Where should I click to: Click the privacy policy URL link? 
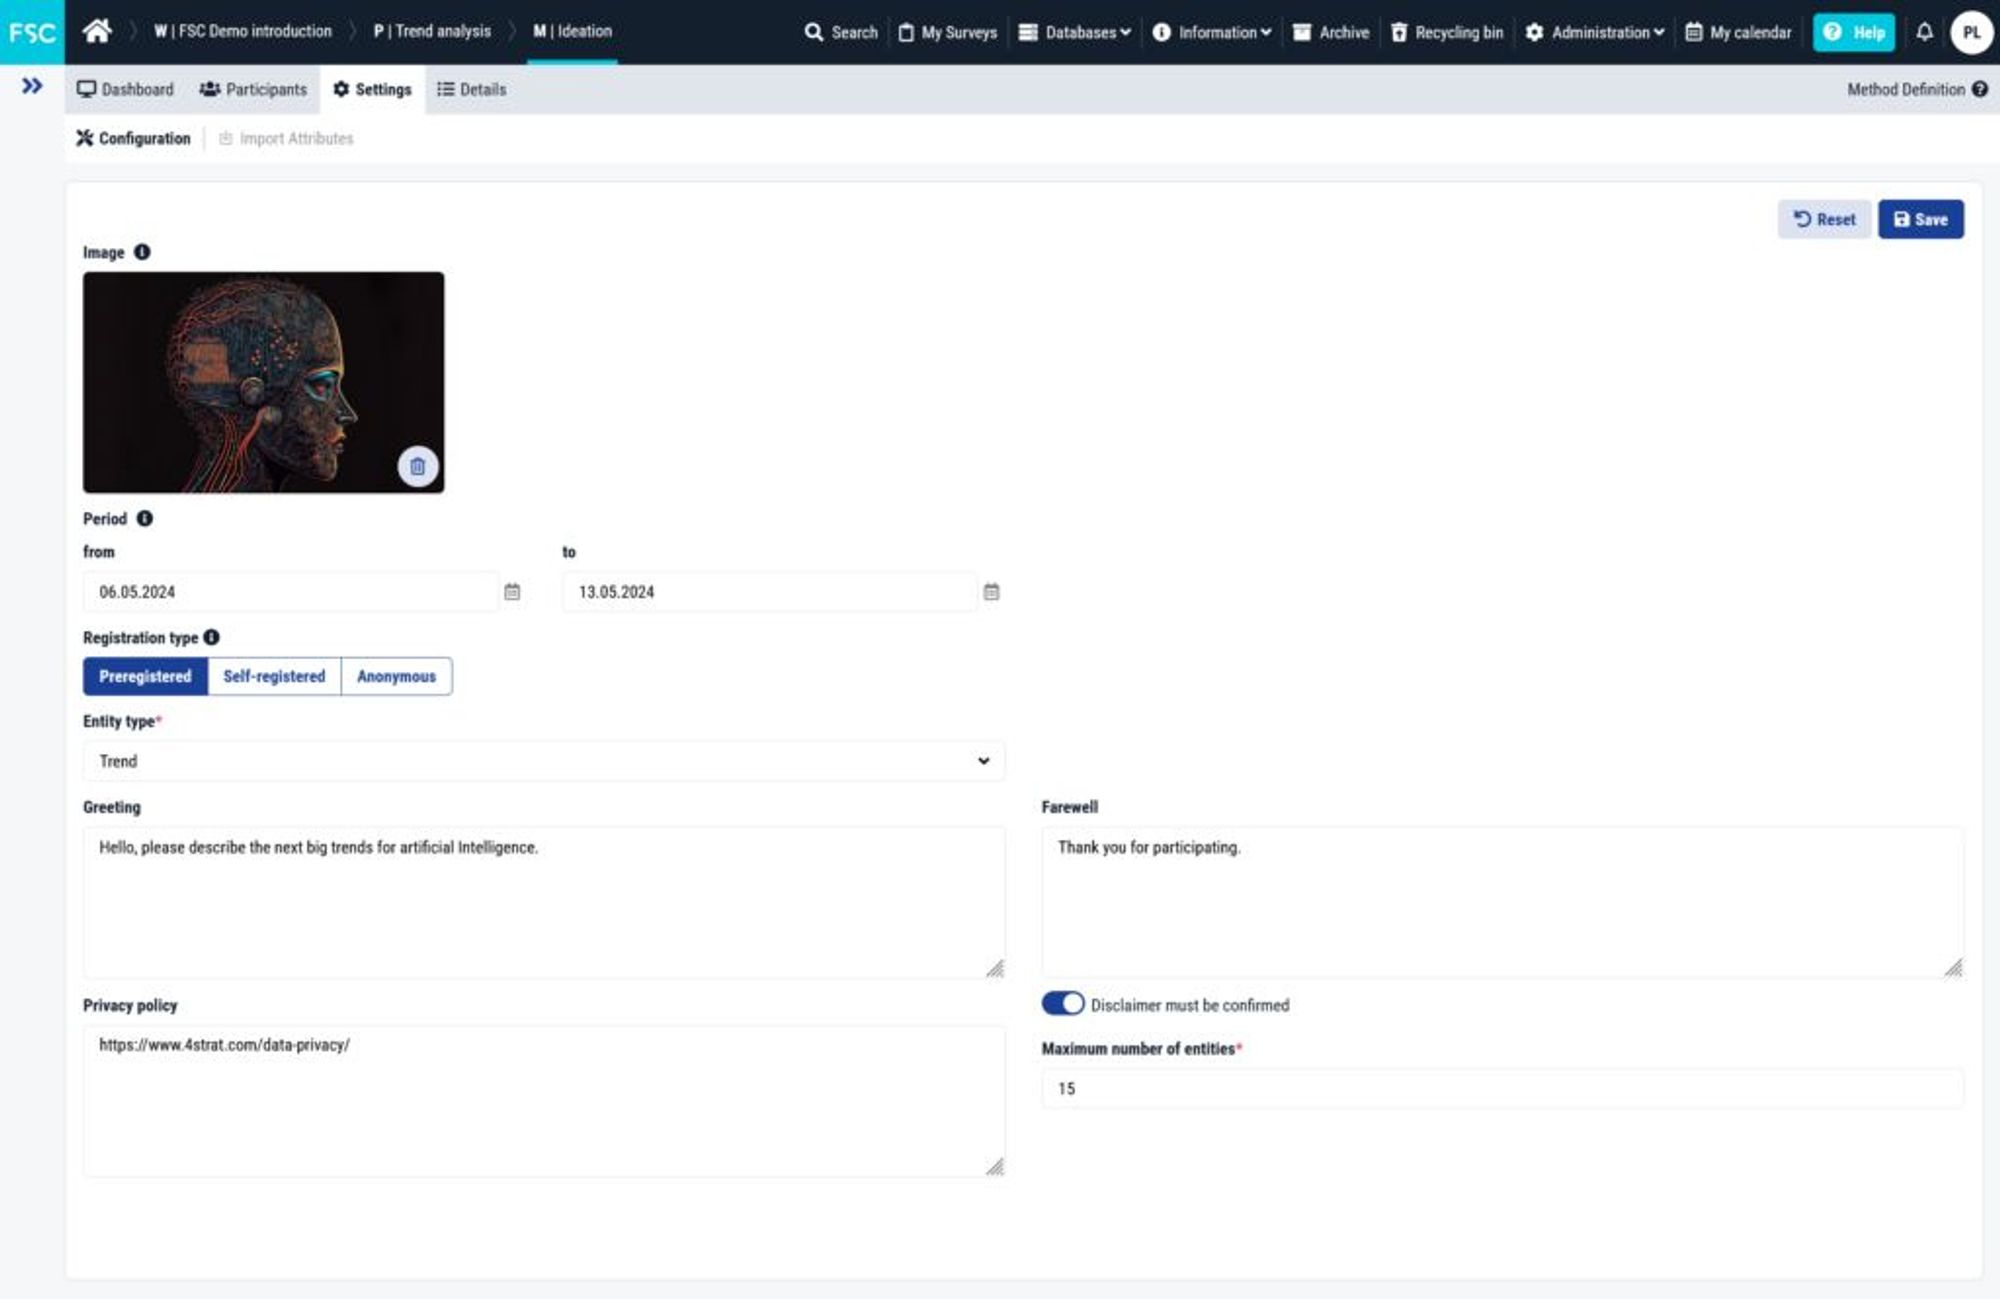(223, 1044)
